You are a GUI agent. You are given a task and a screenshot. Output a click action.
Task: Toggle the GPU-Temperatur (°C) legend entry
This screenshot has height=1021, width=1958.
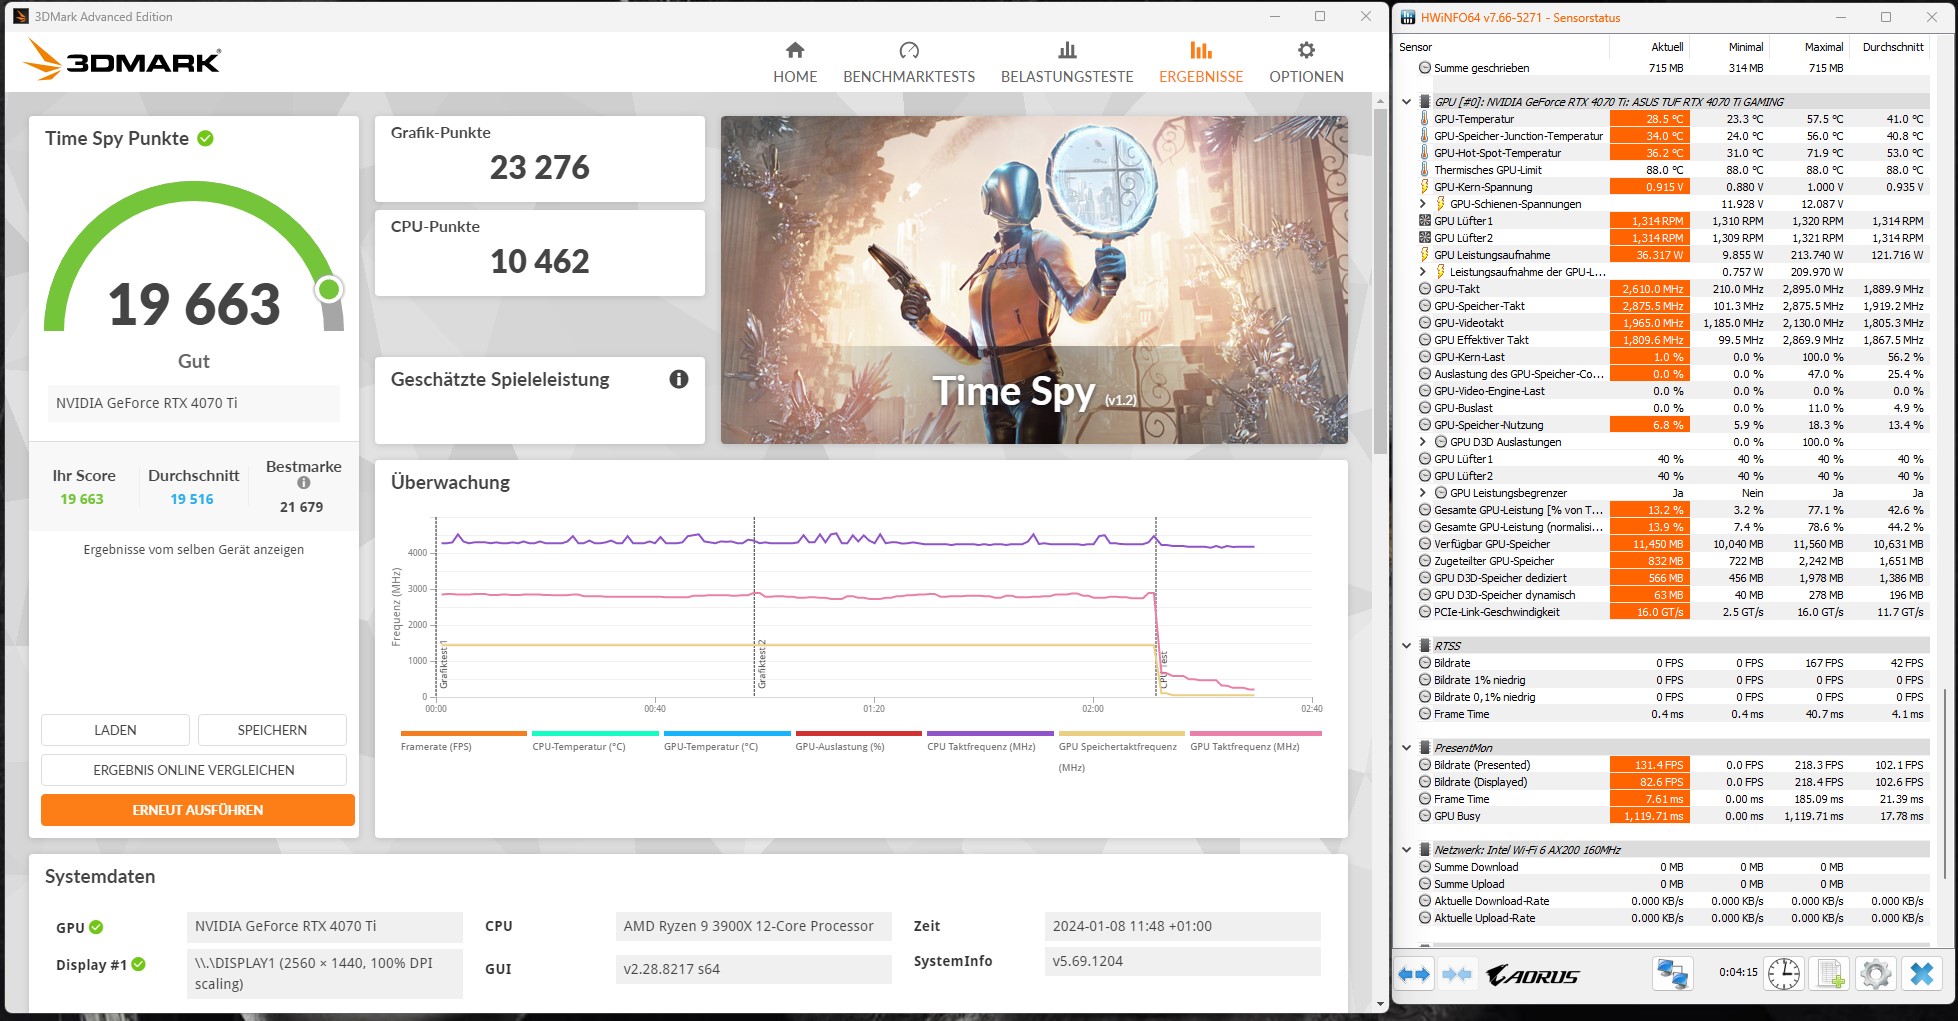[727, 741]
